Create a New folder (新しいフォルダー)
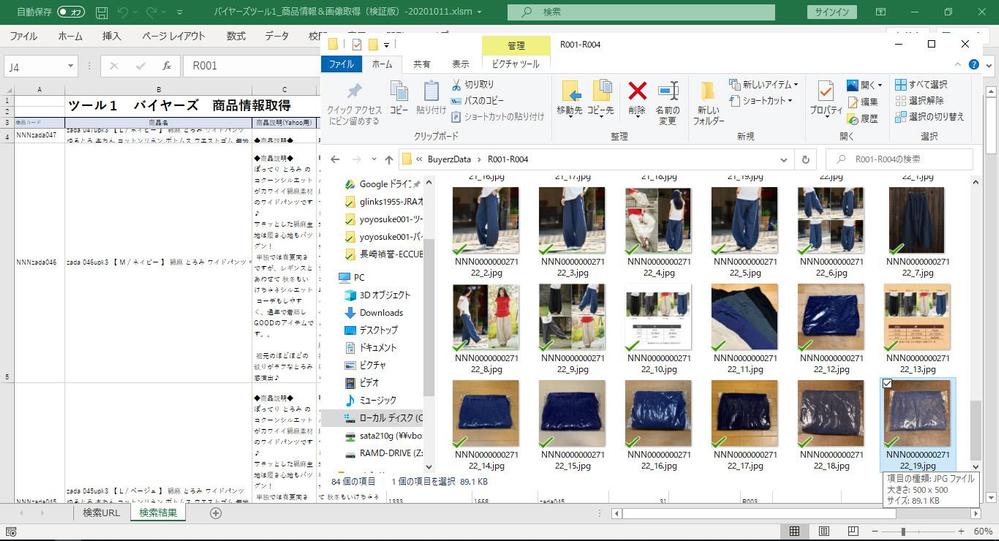Image resolution: width=999 pixels, height=541 pixels. 708,103
